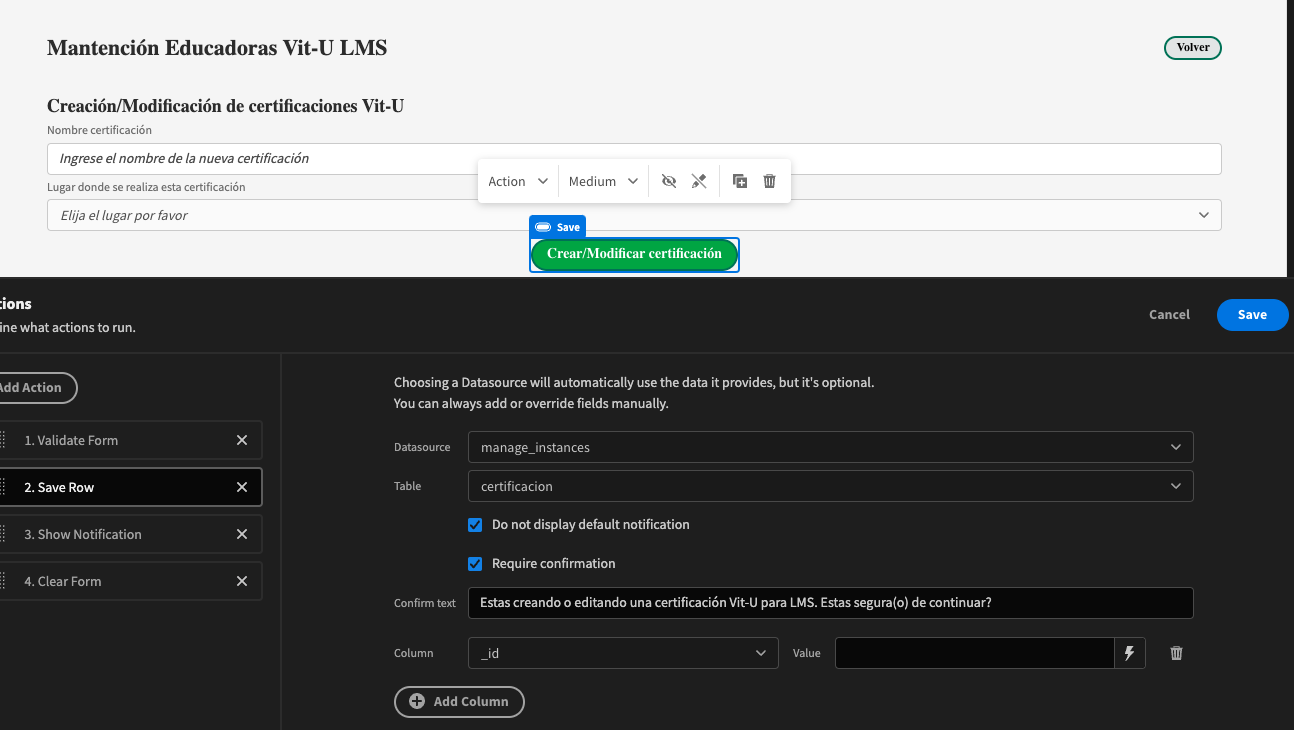The image size is (1294, 730).
Task: Duplicate the component with the copy icon
Action: click(x=739, y=181)
